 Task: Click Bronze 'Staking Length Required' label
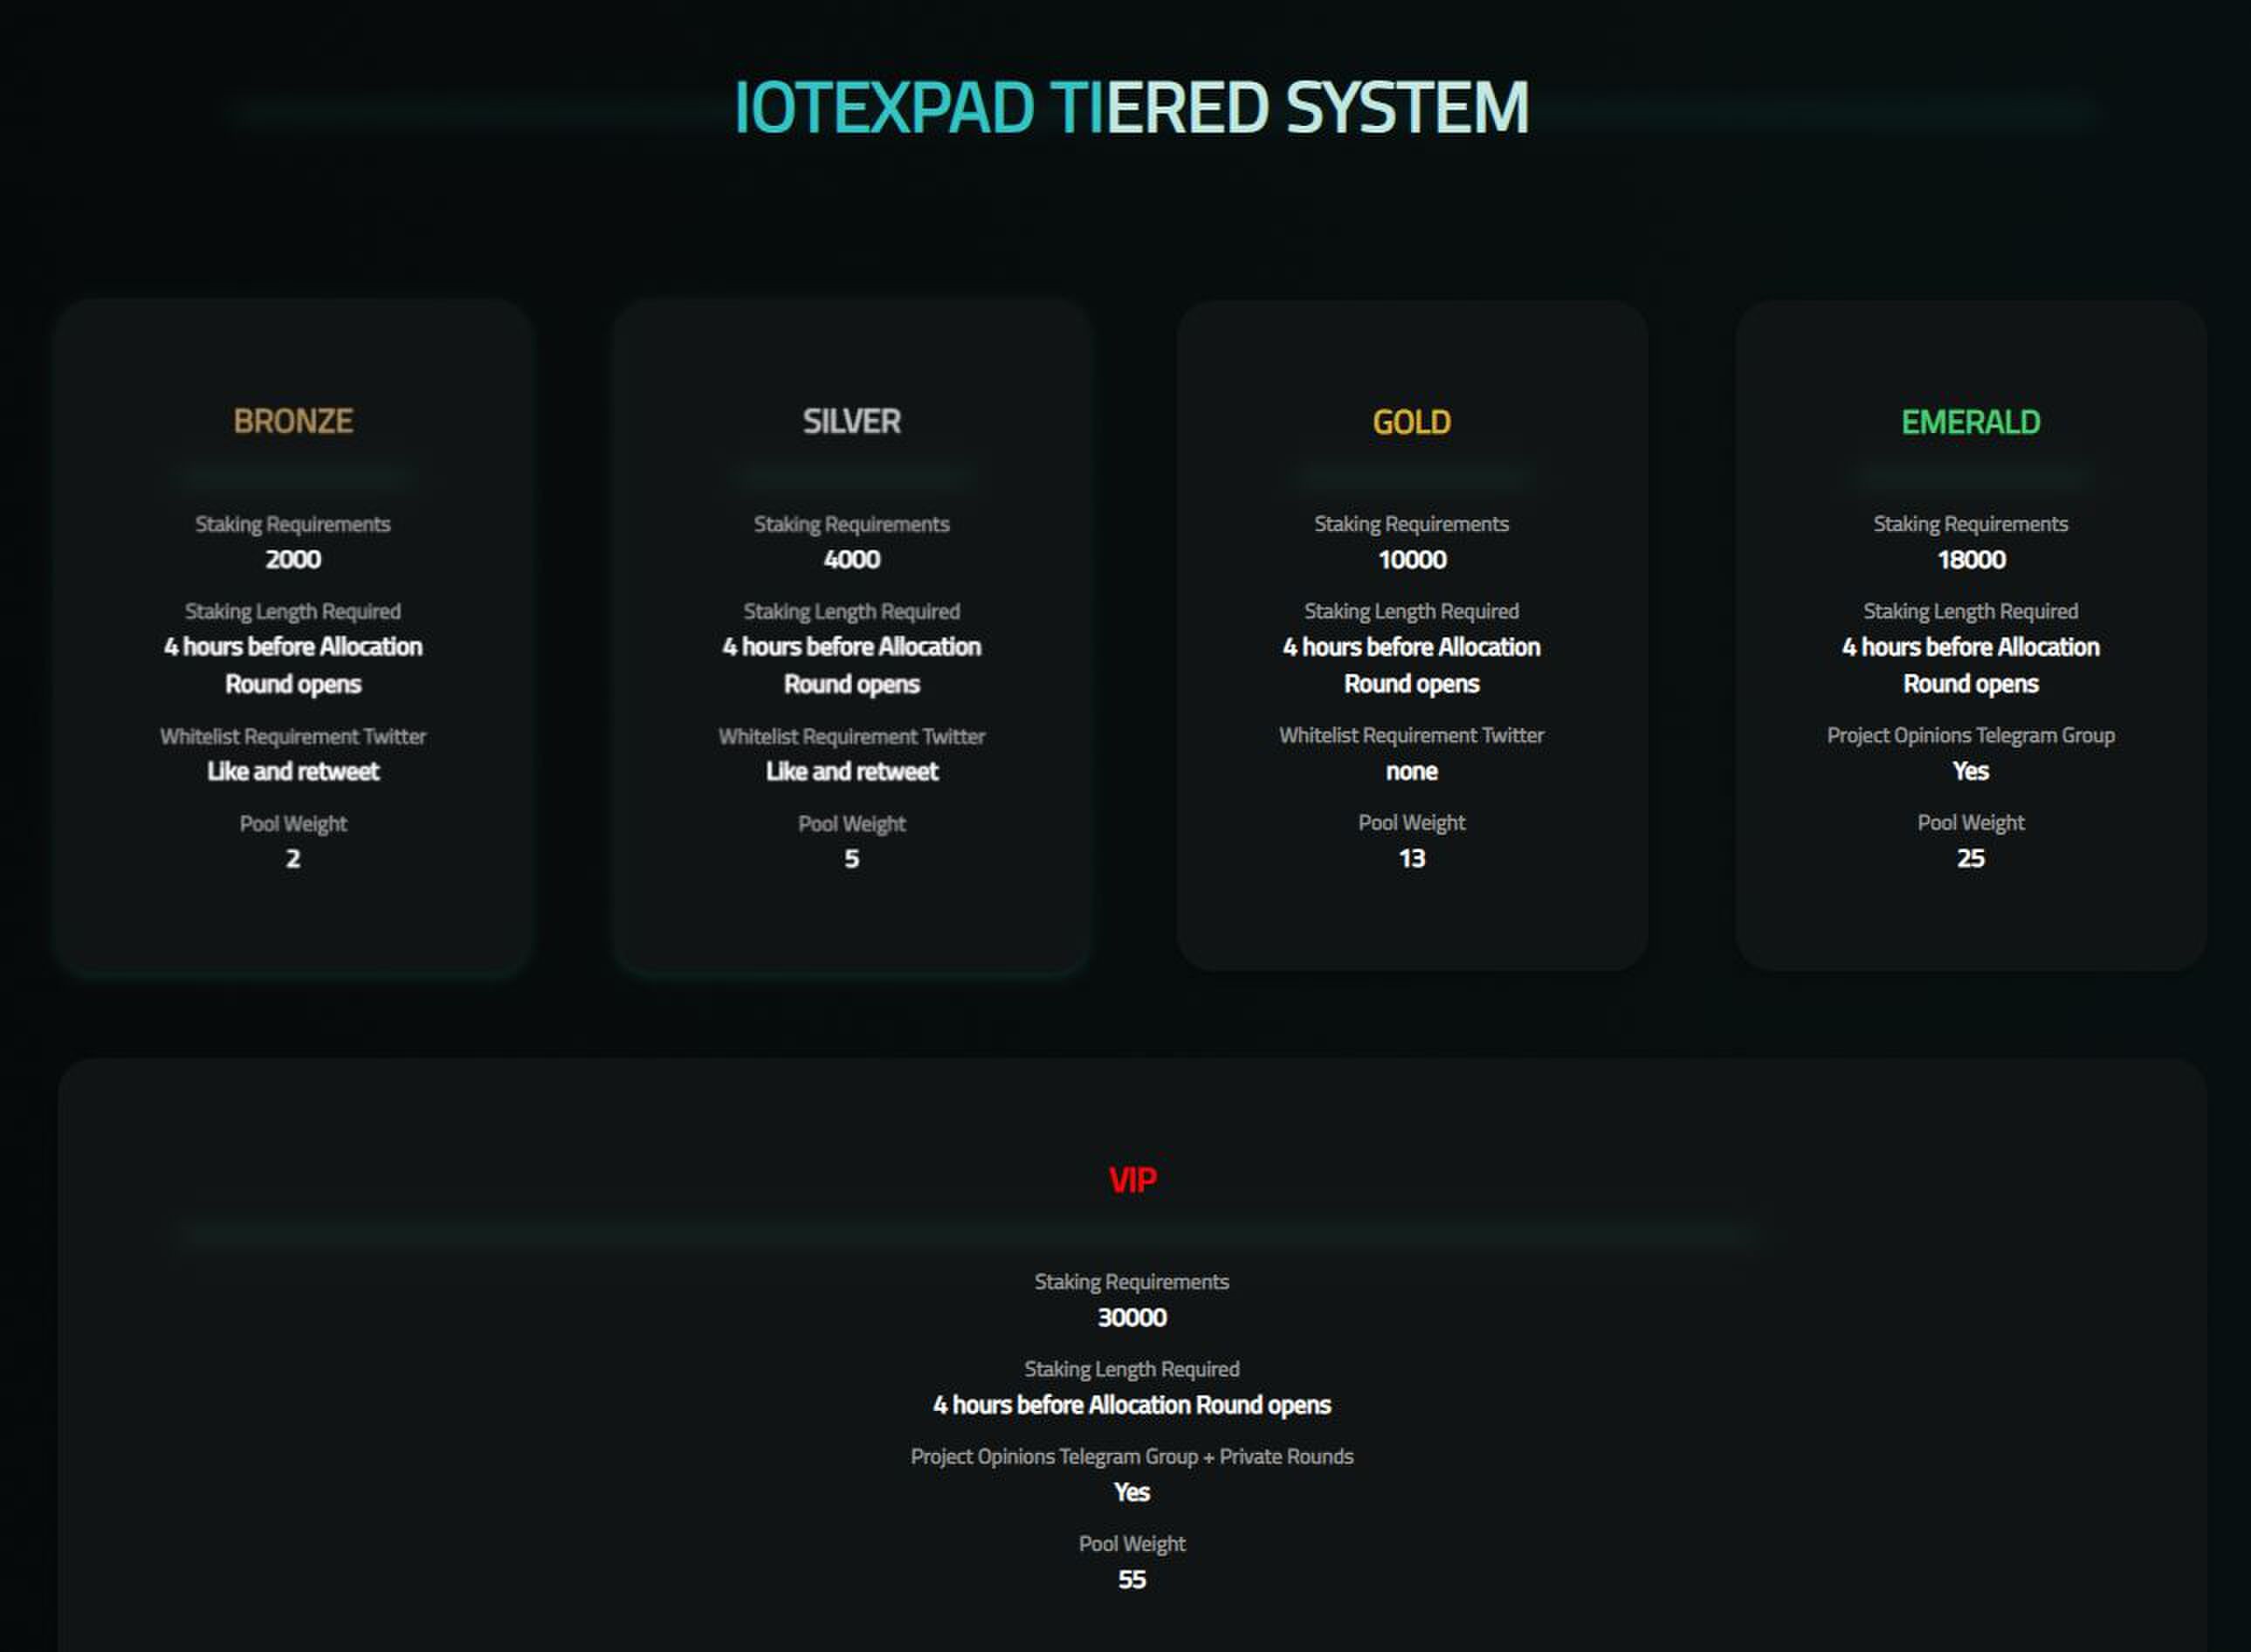coord(293,611)
